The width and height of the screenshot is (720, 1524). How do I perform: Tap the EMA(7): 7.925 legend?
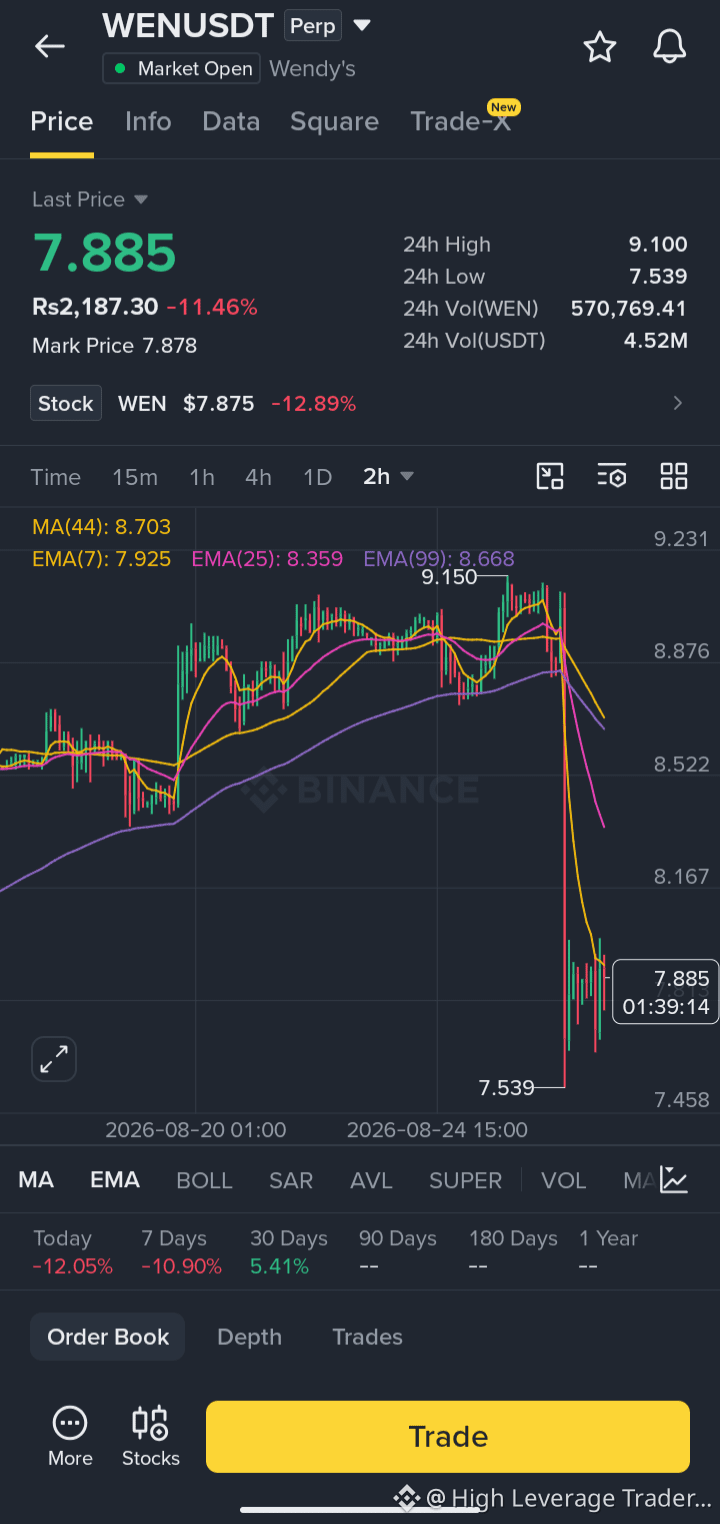click(x=101, y=559)
